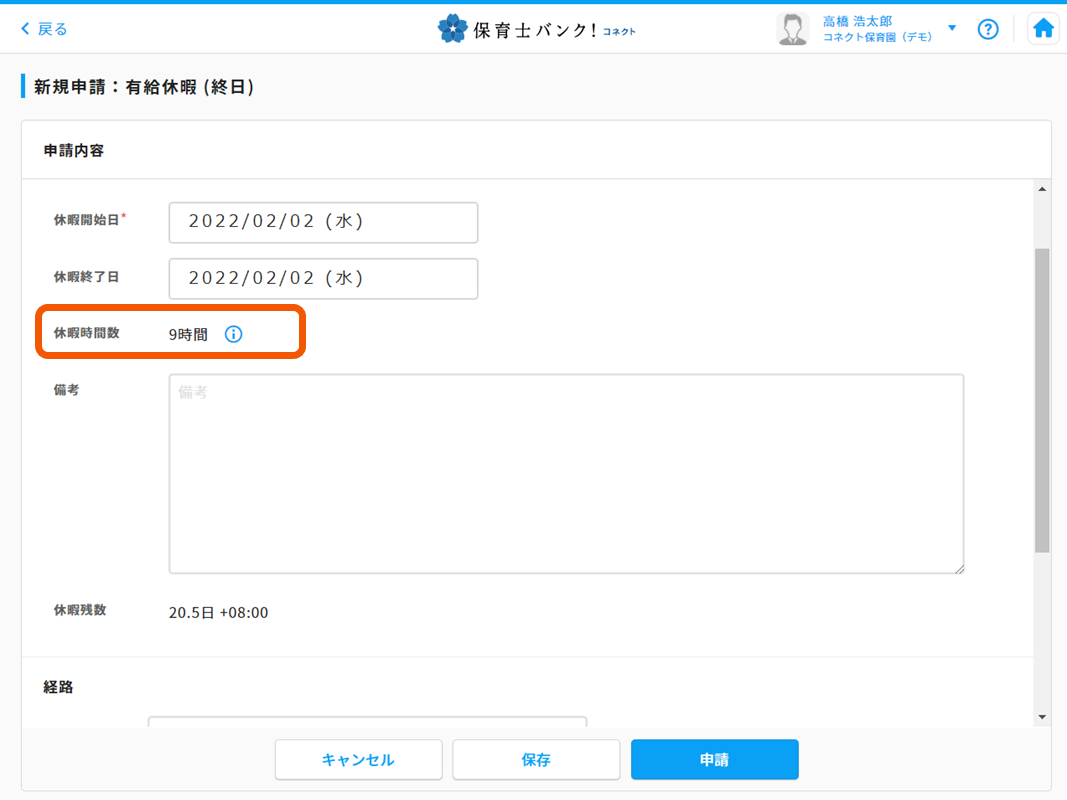Focus the 備考 remarks text area
The image size is (1067, 800).
(x=566, y=474)
